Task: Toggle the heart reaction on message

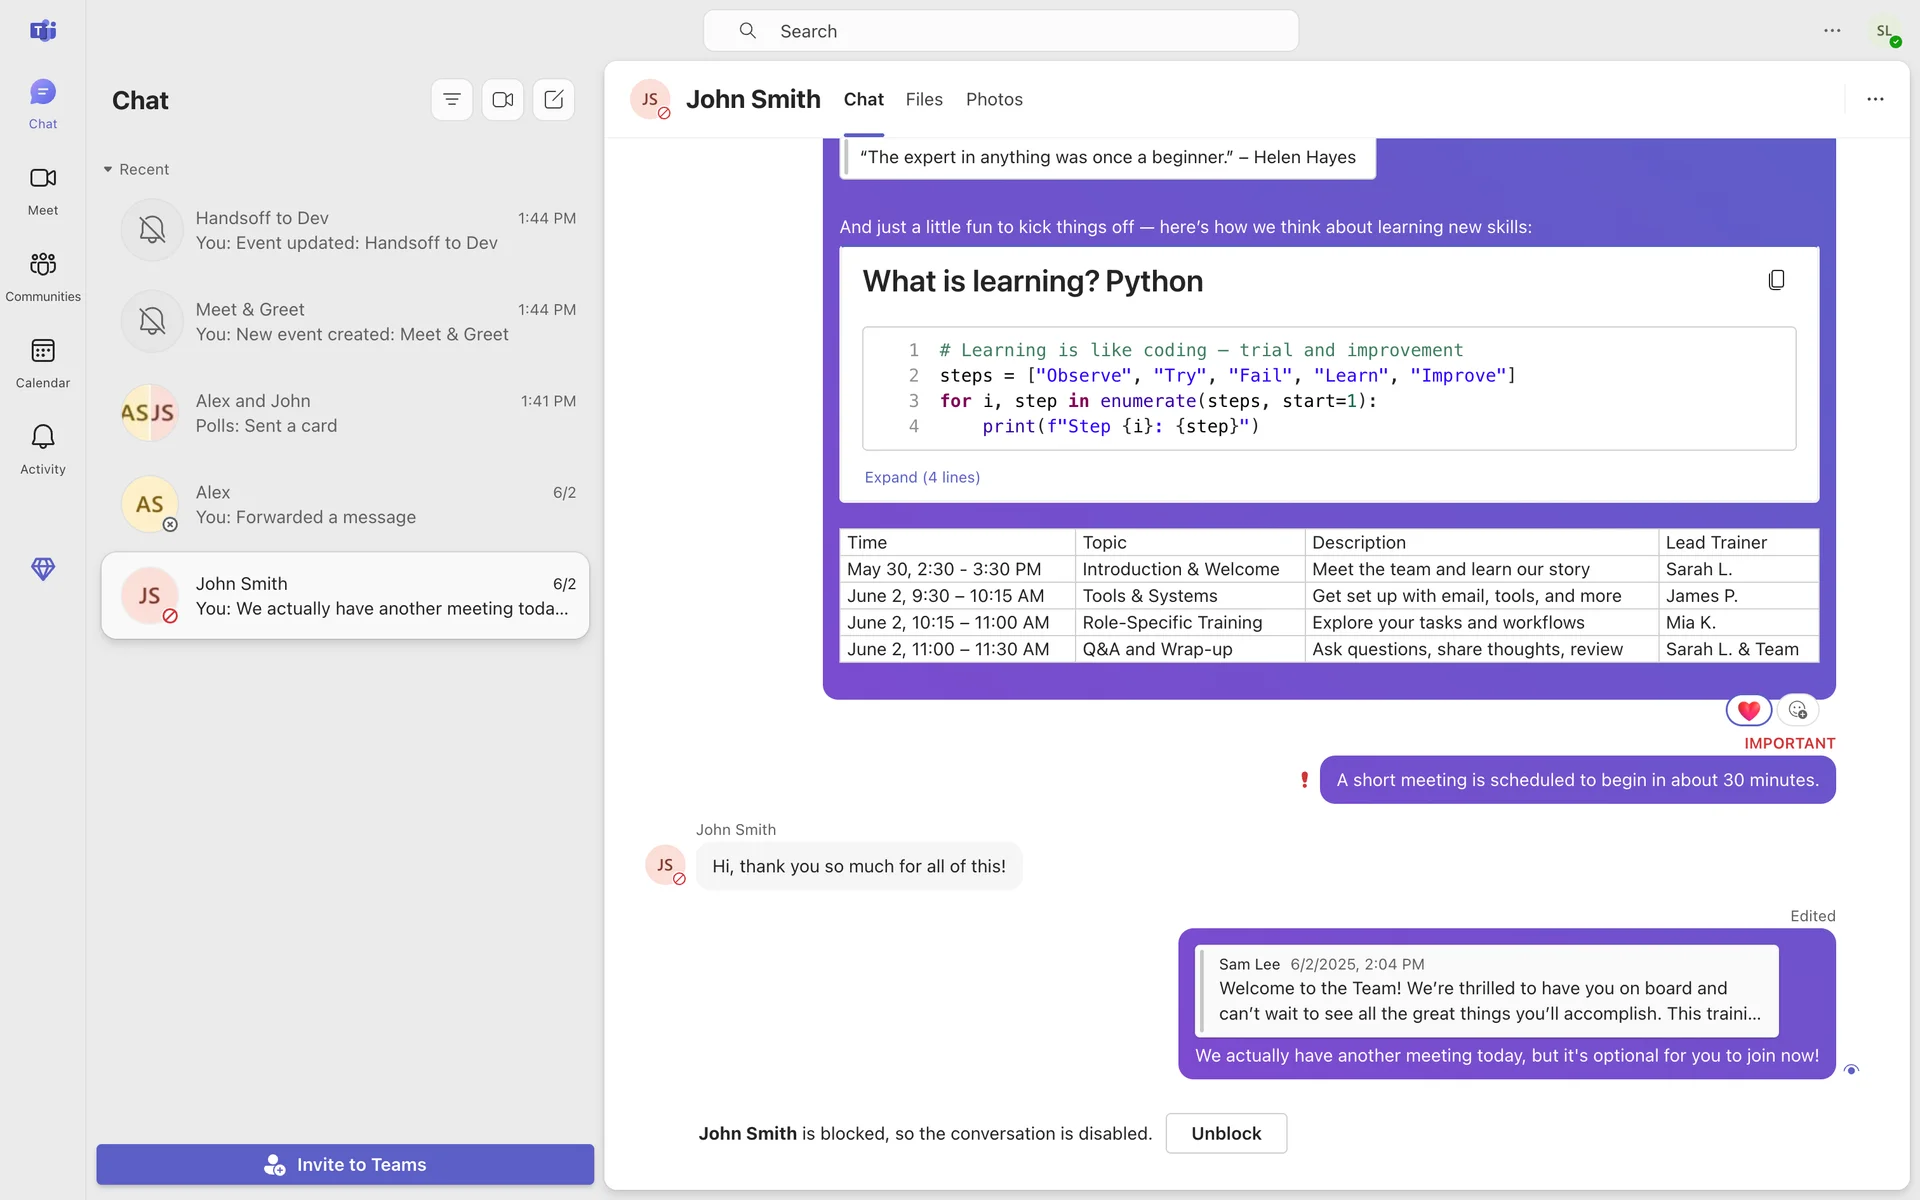Action: 1748,711
